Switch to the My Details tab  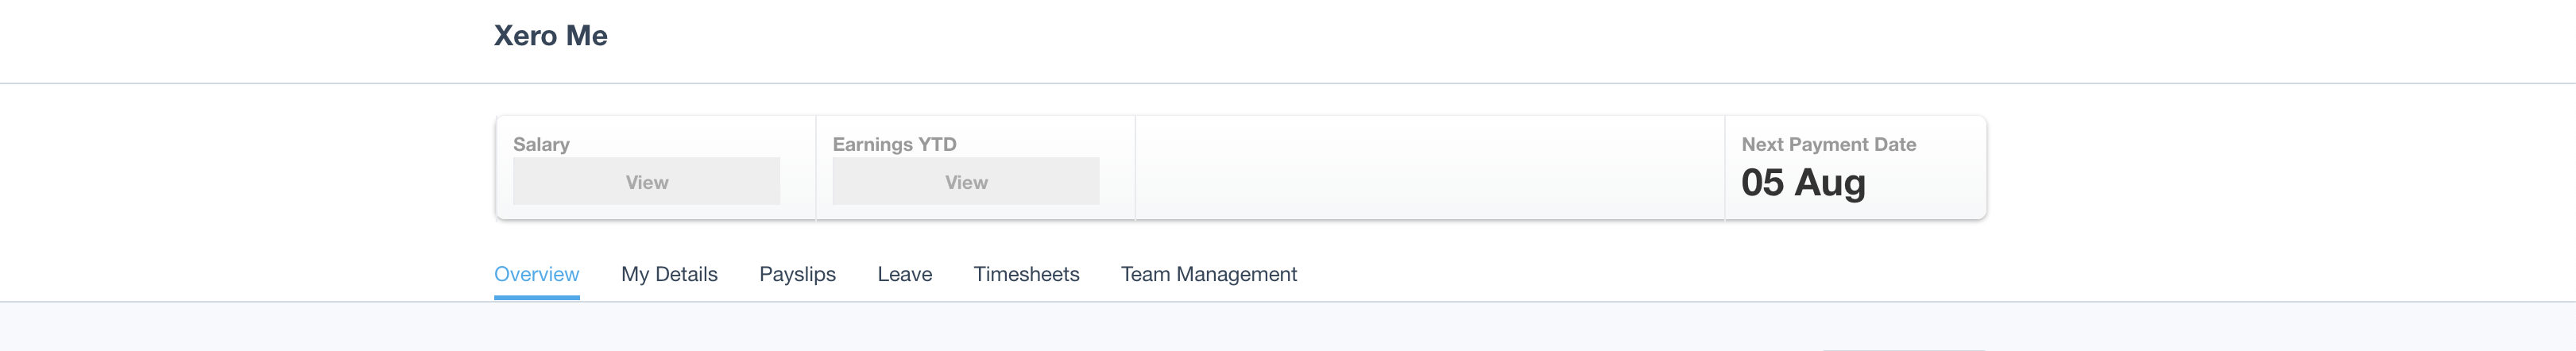tap(669, 274)
